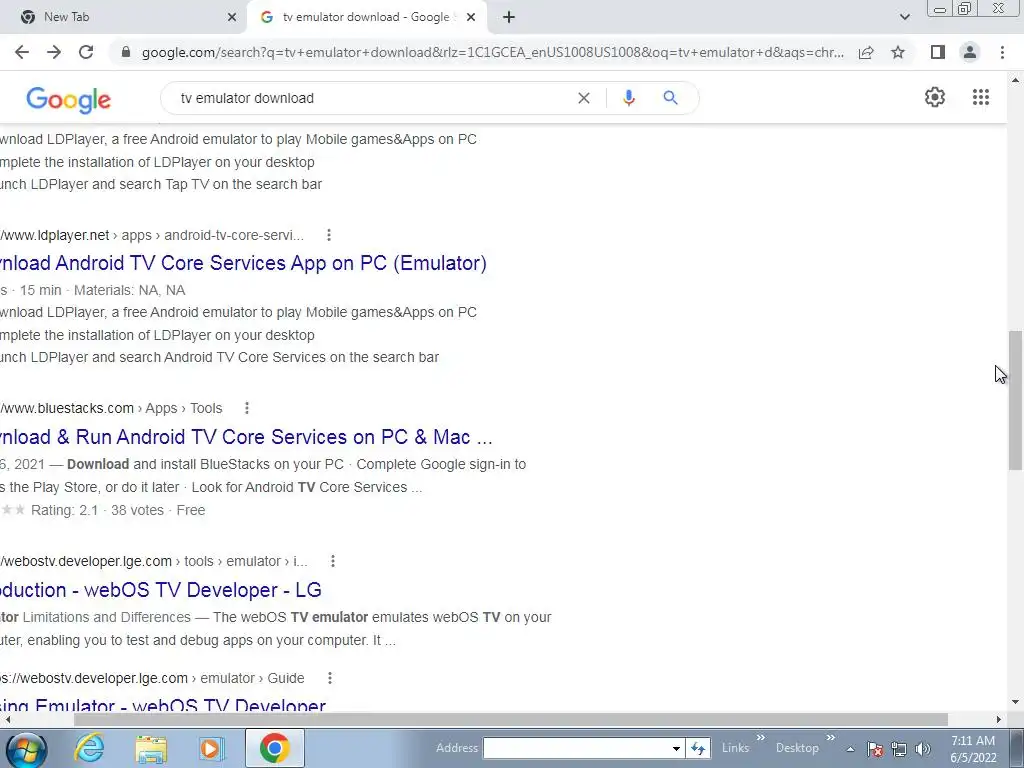Open Using Emulator - webOS TV Developer link

(x=163, y=704)
